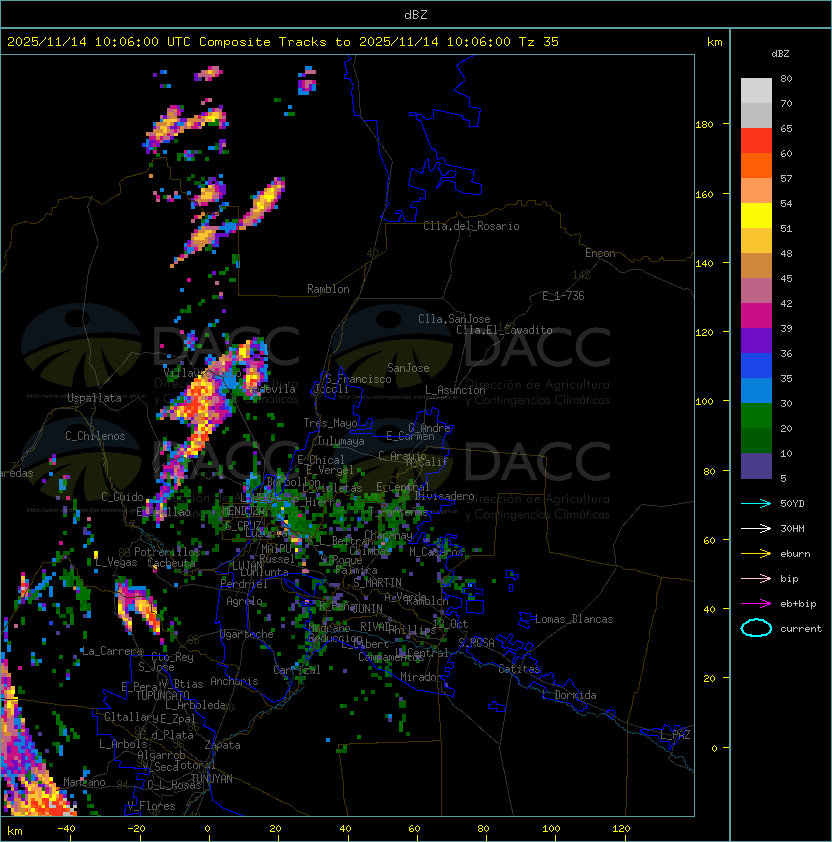
Task: Click the '50YD' legend label
Action: [792, 503]
